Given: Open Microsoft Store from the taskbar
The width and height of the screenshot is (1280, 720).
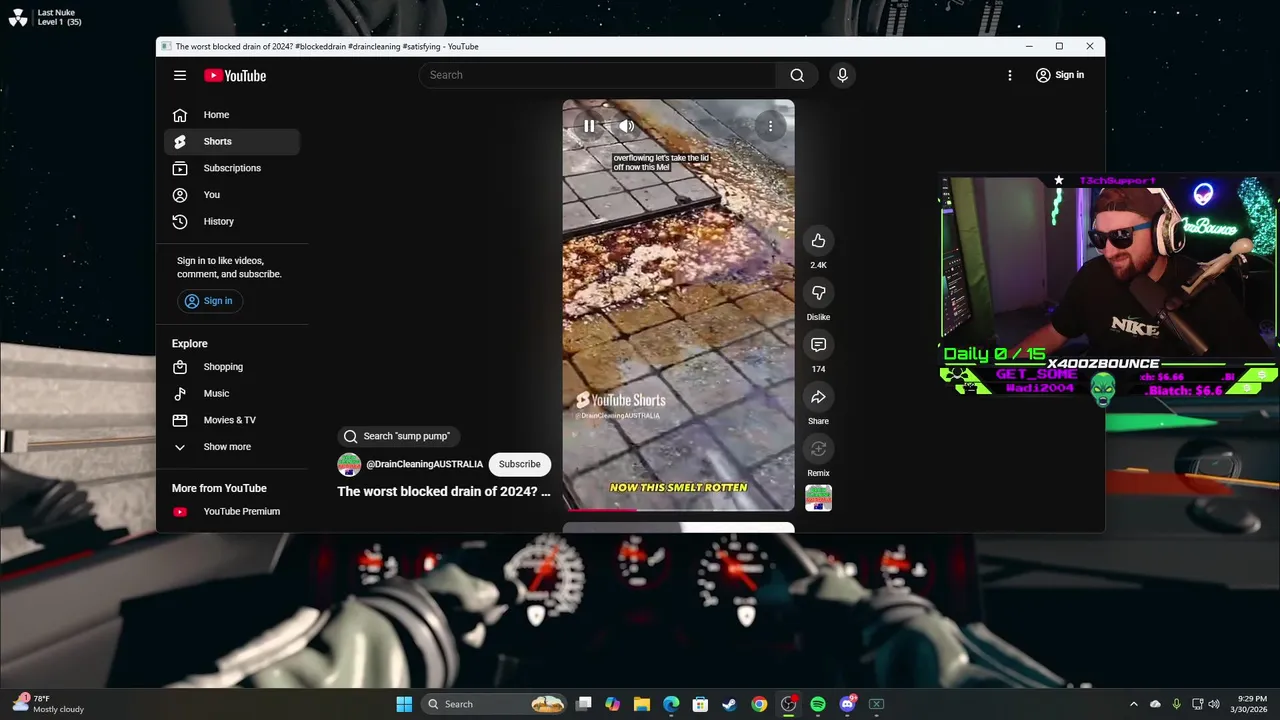Looking at the screenshot, I should click(700, 704).
